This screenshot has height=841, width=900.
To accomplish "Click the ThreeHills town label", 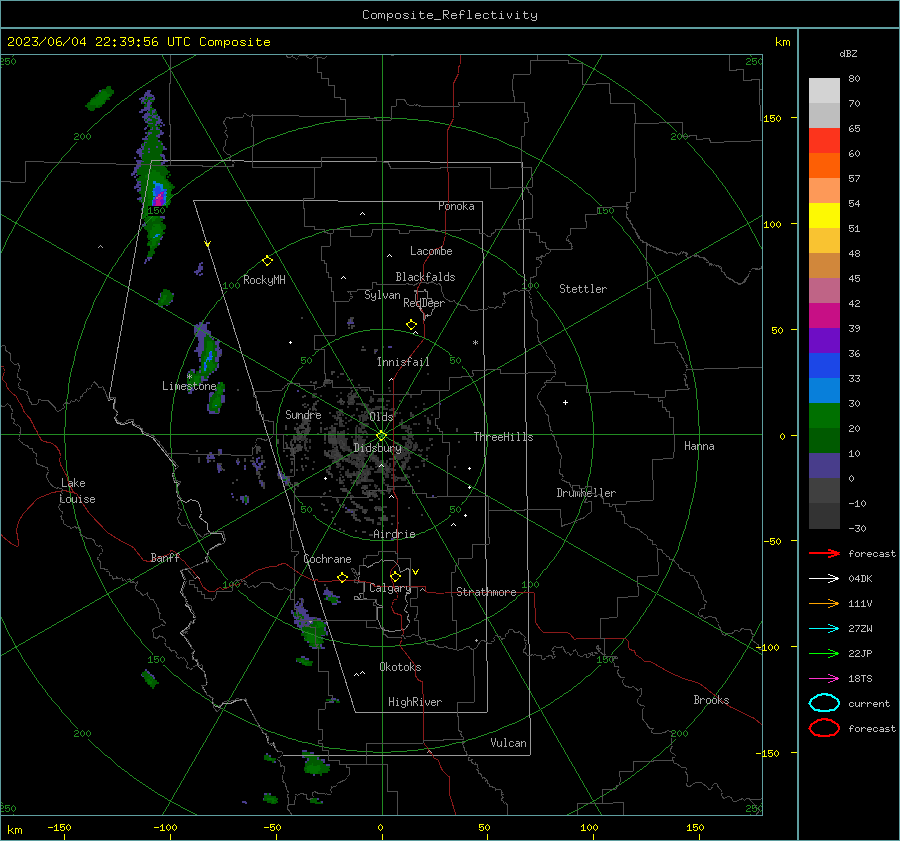I will tap(503, 437).
